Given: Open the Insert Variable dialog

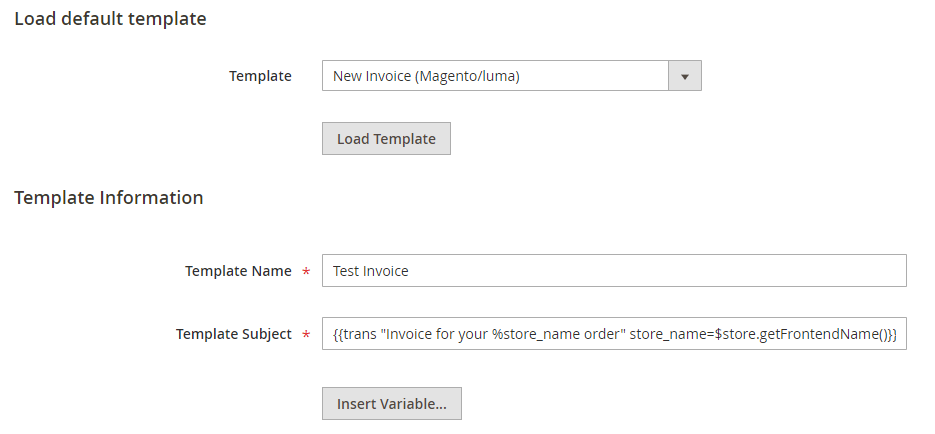Looking at the screenshot, I should click(392, 404).
